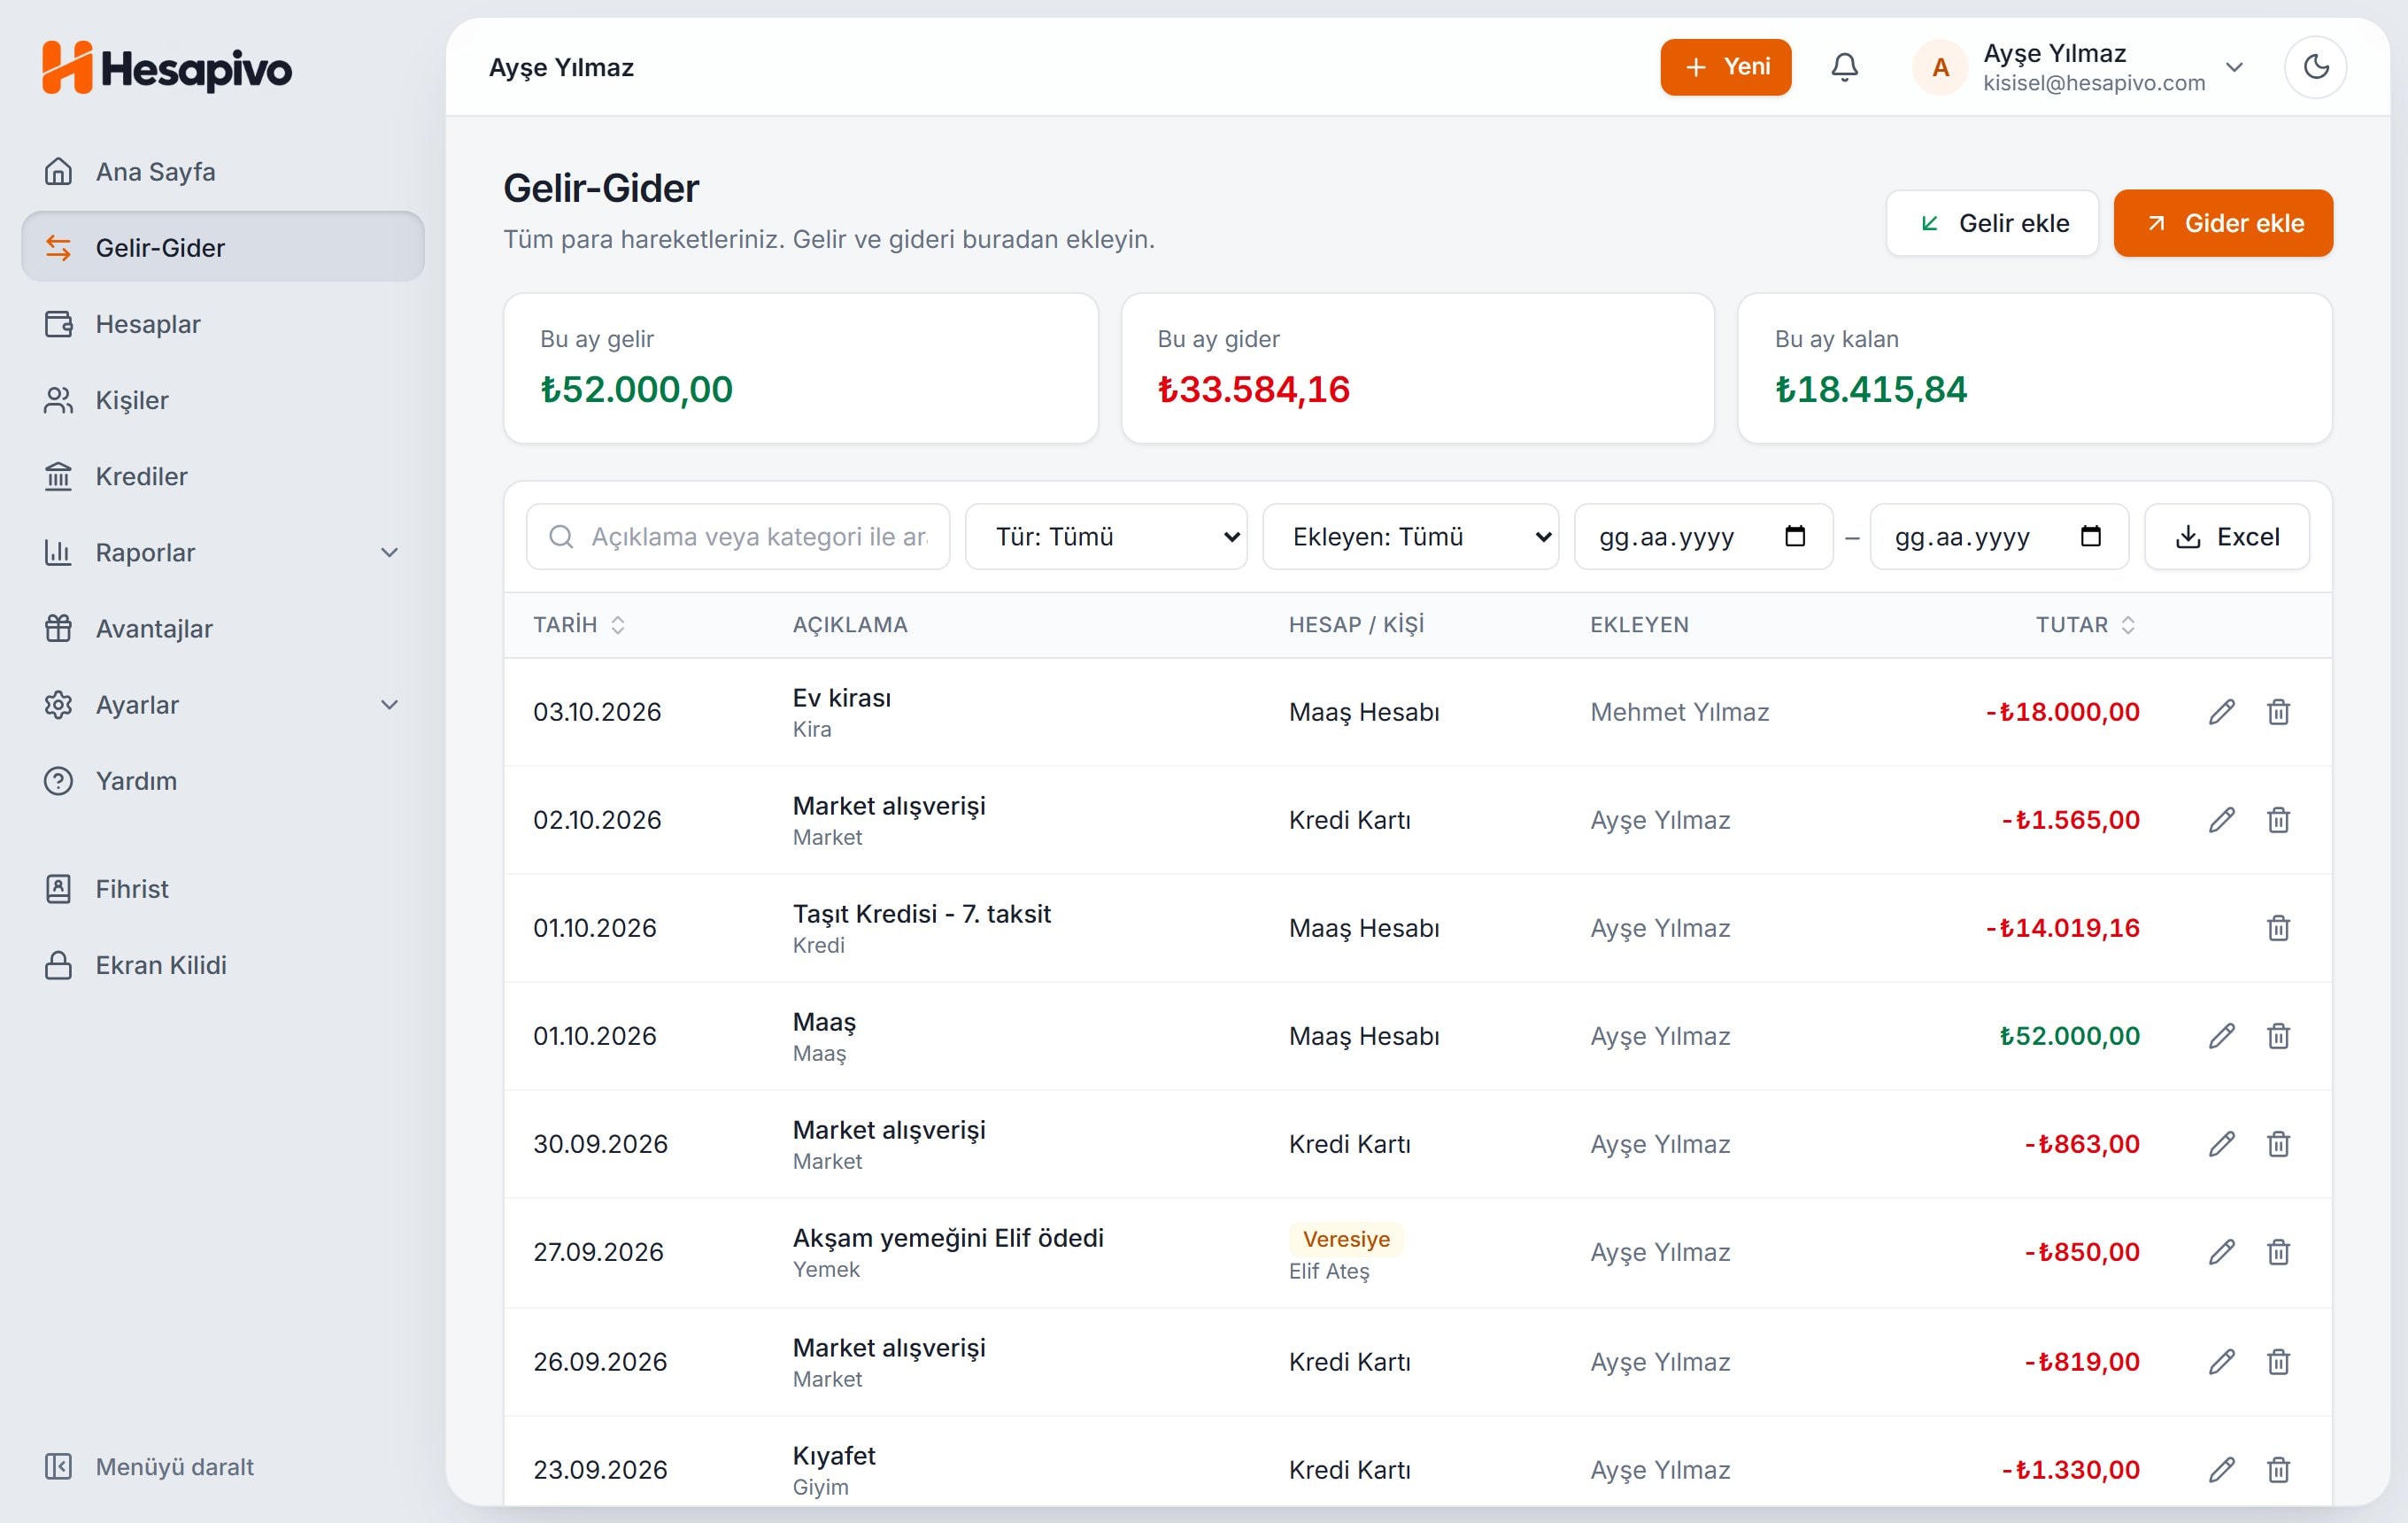Click the Hesapivo logo
2408x1523 pixels.
tap(167, 68)
